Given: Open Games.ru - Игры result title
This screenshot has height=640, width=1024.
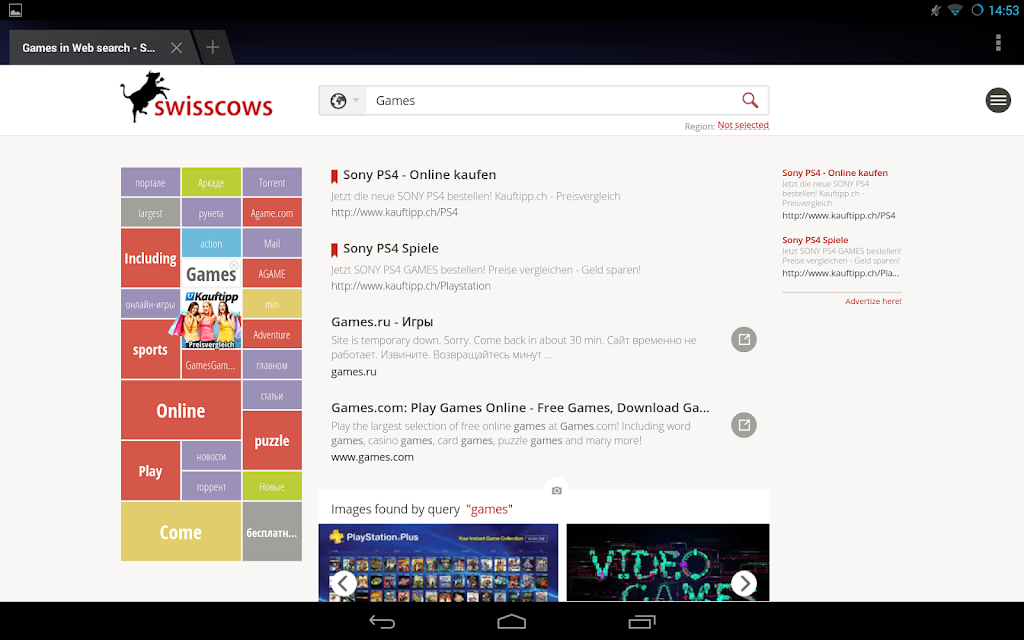Looking at the screenshot, I should (382, 321).
